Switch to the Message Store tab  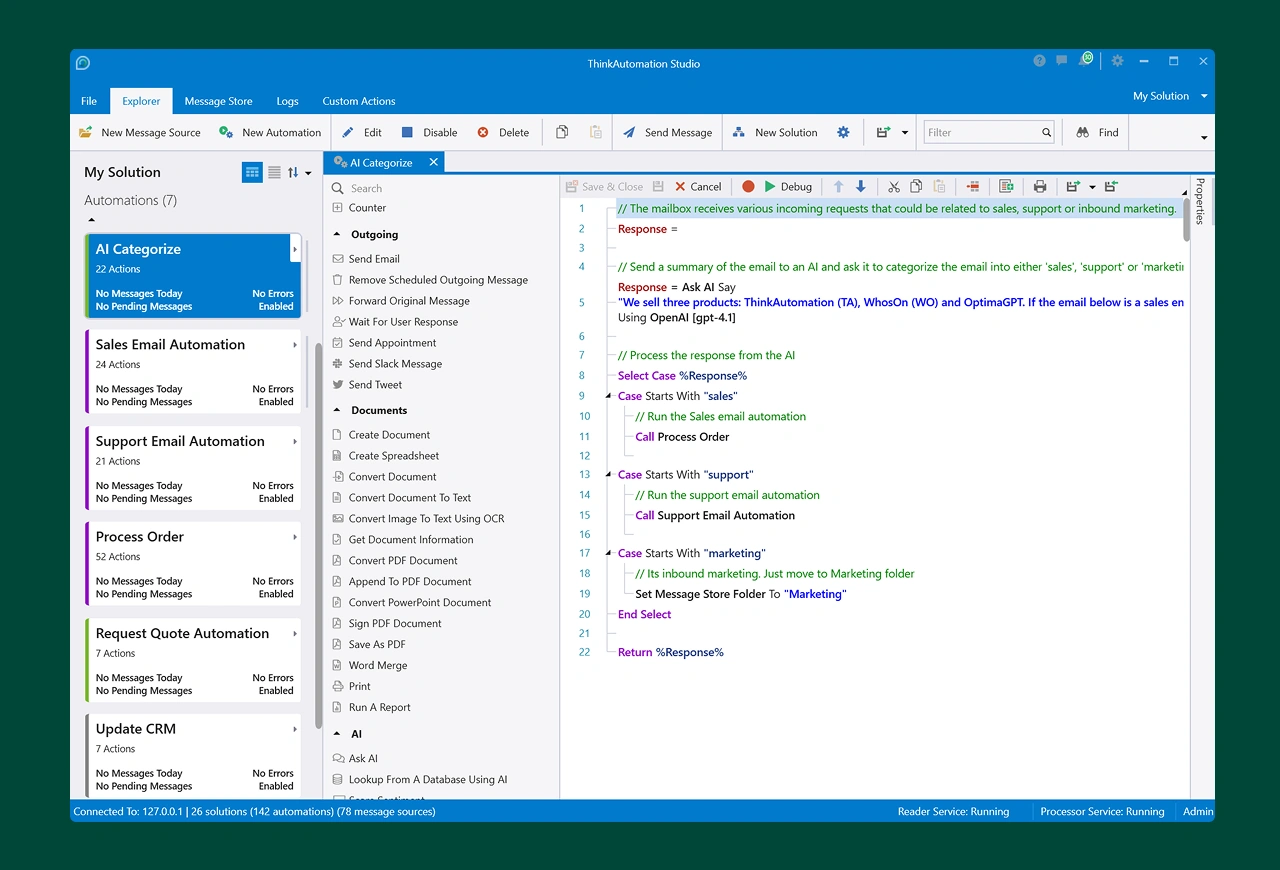[218, 101]
